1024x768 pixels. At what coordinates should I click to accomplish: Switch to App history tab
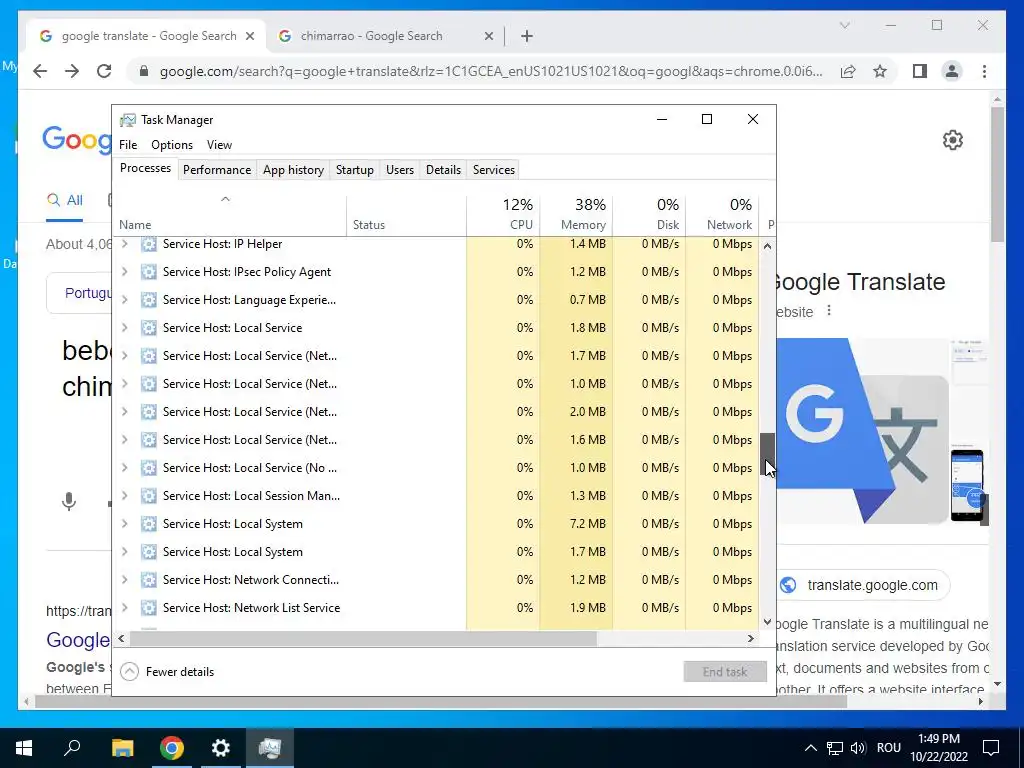pyautogui.click(x=293, y=170)
